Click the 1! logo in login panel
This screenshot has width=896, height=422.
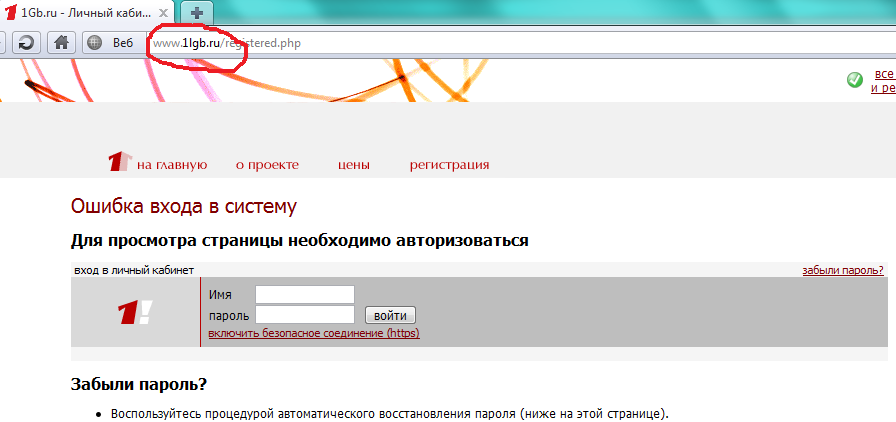pos(135,311)
